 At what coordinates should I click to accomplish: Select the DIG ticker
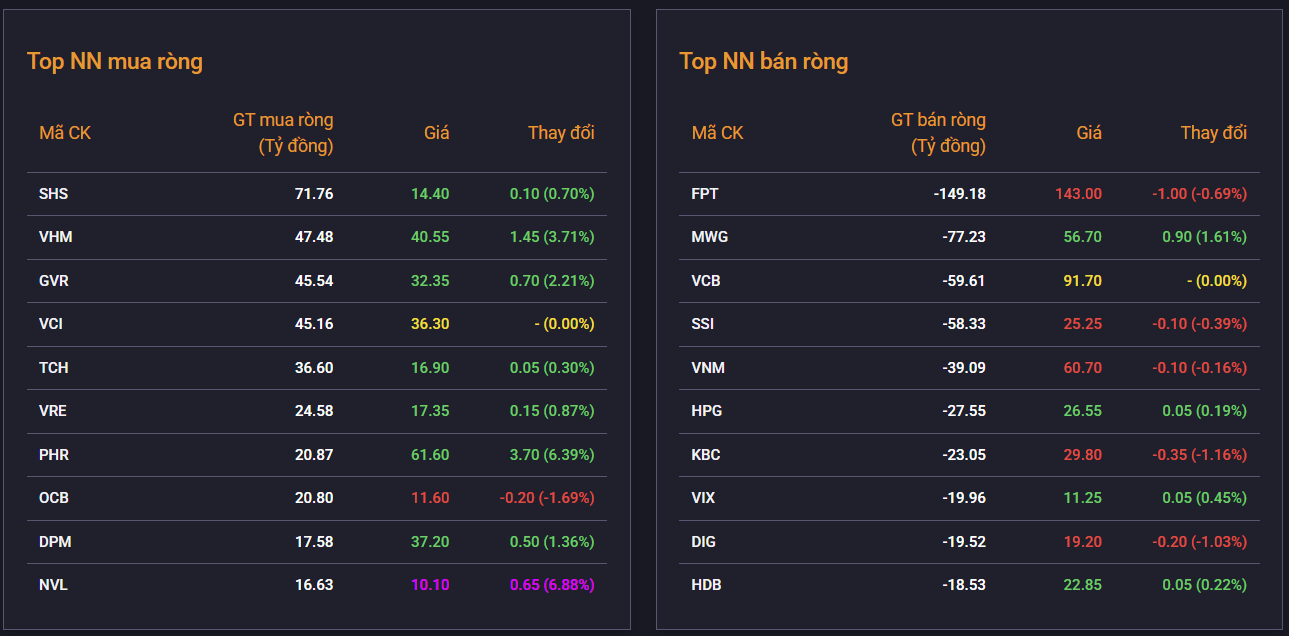pos(704,542)
